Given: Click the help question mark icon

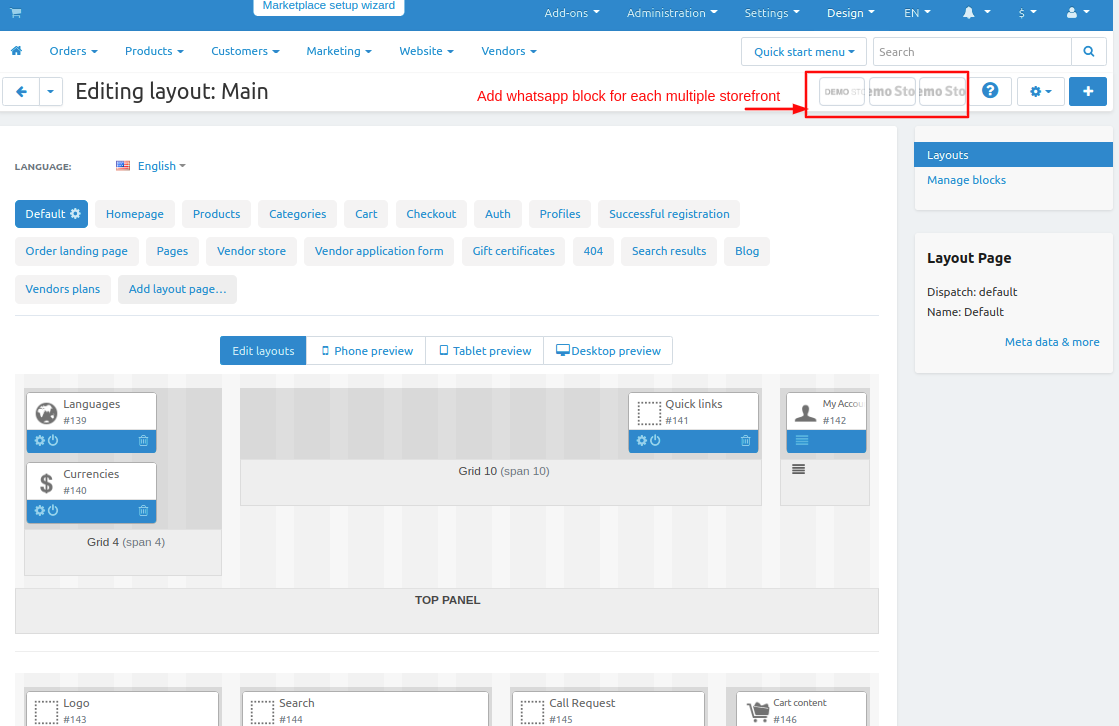Looking at the screenshot, I should click(990, 91).
